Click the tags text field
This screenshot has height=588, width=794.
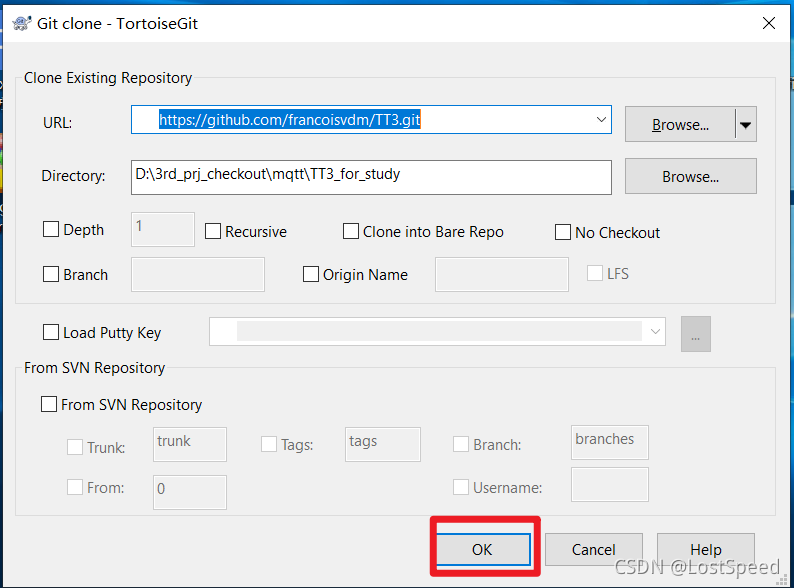coord(383,444)
